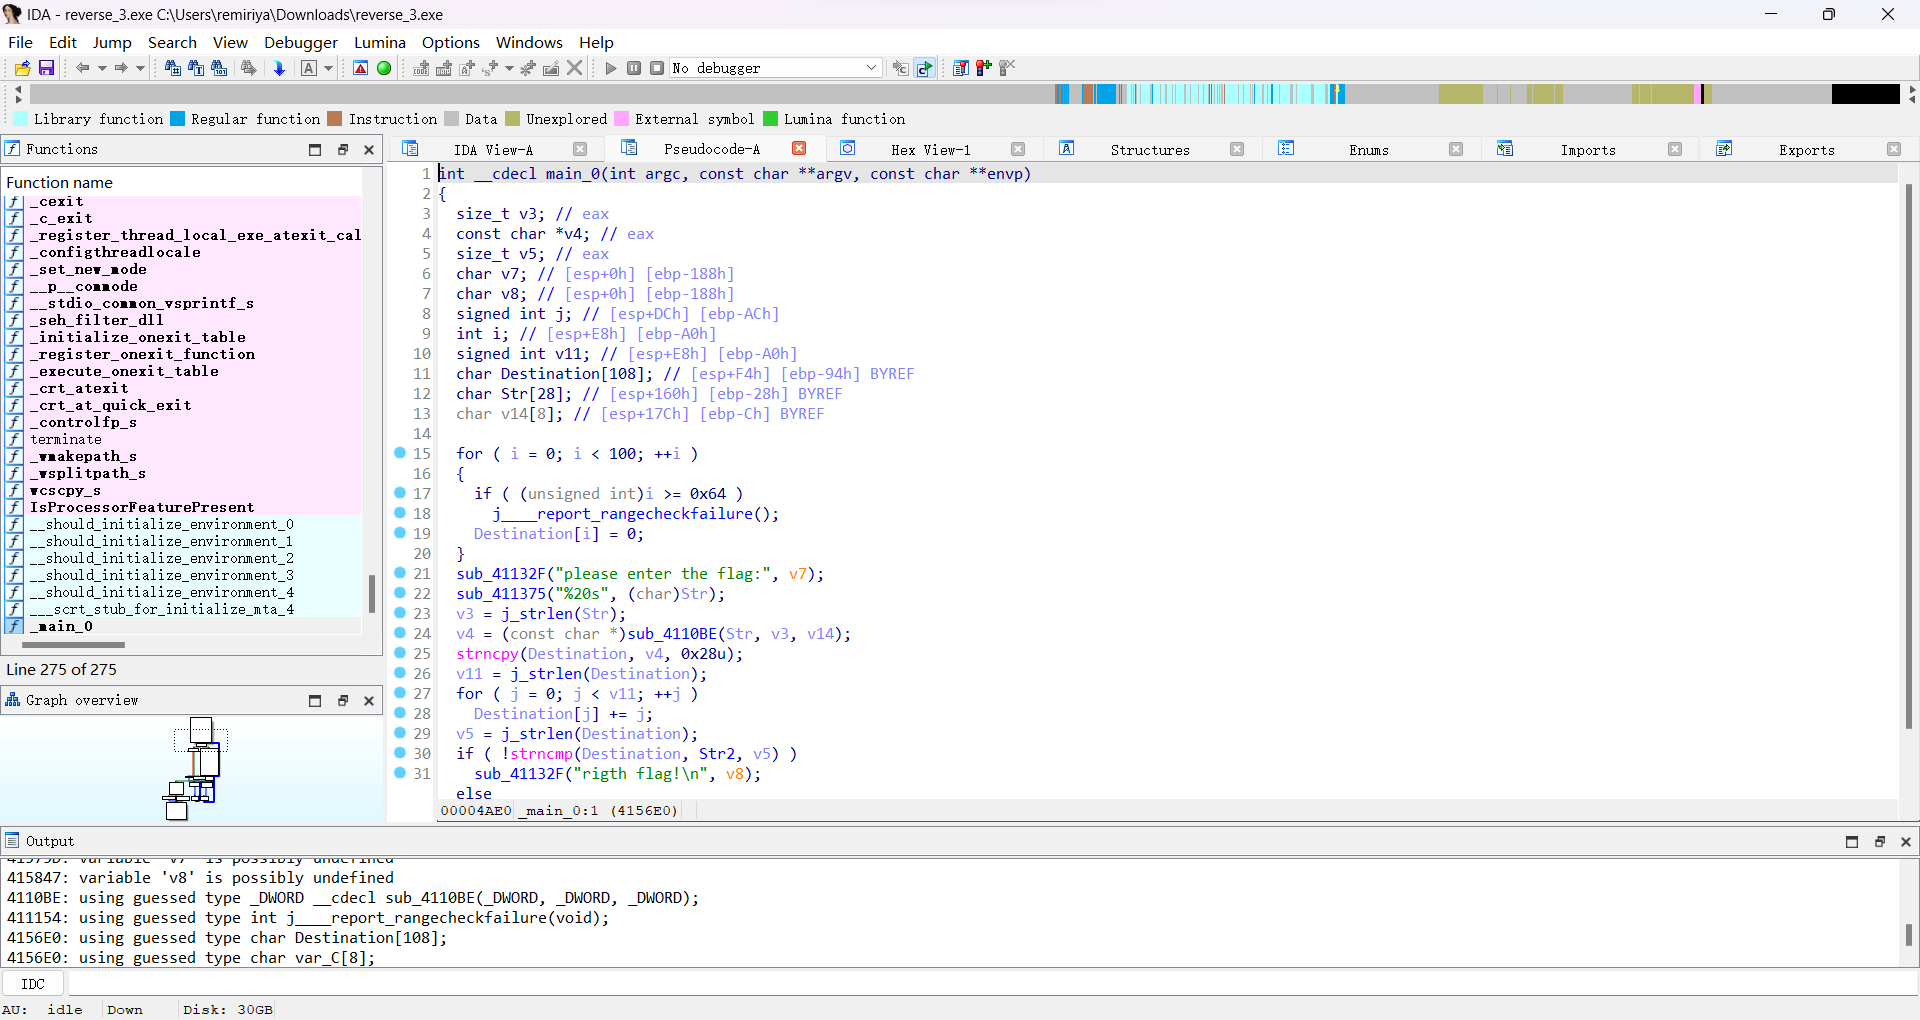Open the Debugger menu
The image size is (1920, 1020).
300,42
